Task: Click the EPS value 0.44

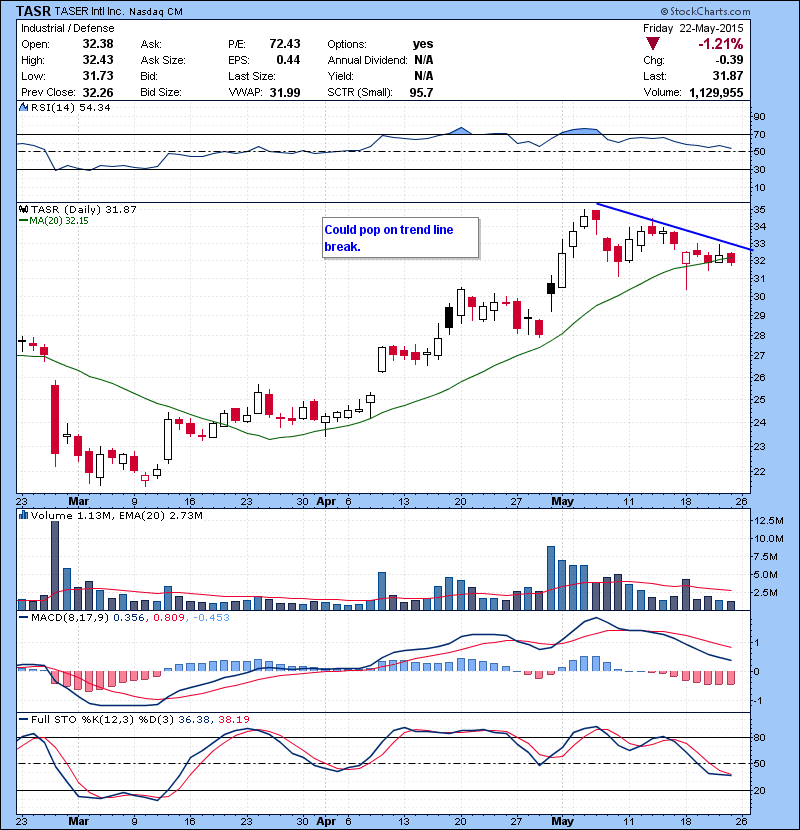Action: (x=288, y=60)
